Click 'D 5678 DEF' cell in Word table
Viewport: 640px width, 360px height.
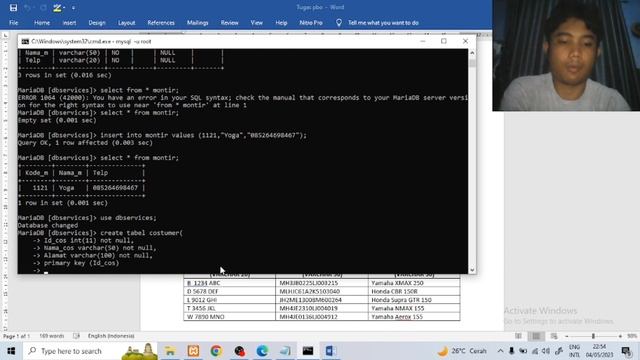point(229,291)
